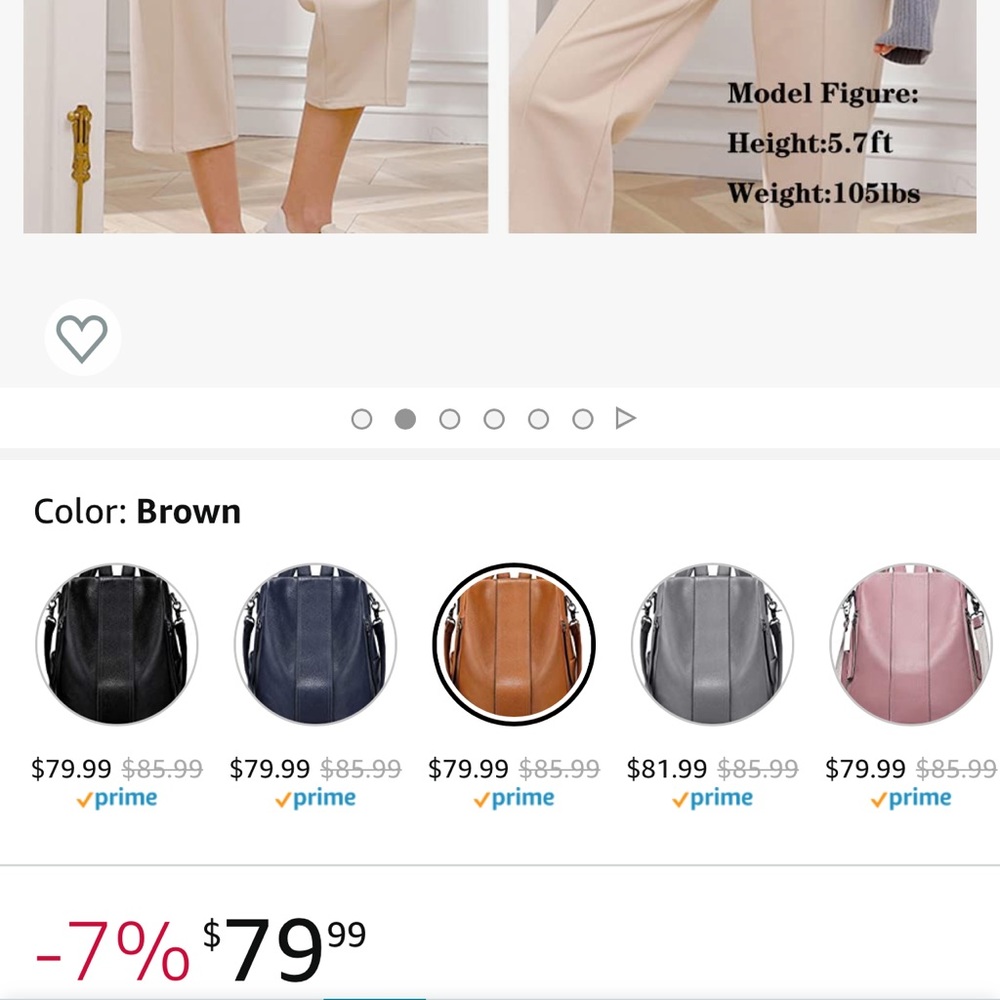1000x1000 pixels.
Task: Click the $81.99 price under gray swatch
Action: 666,768
